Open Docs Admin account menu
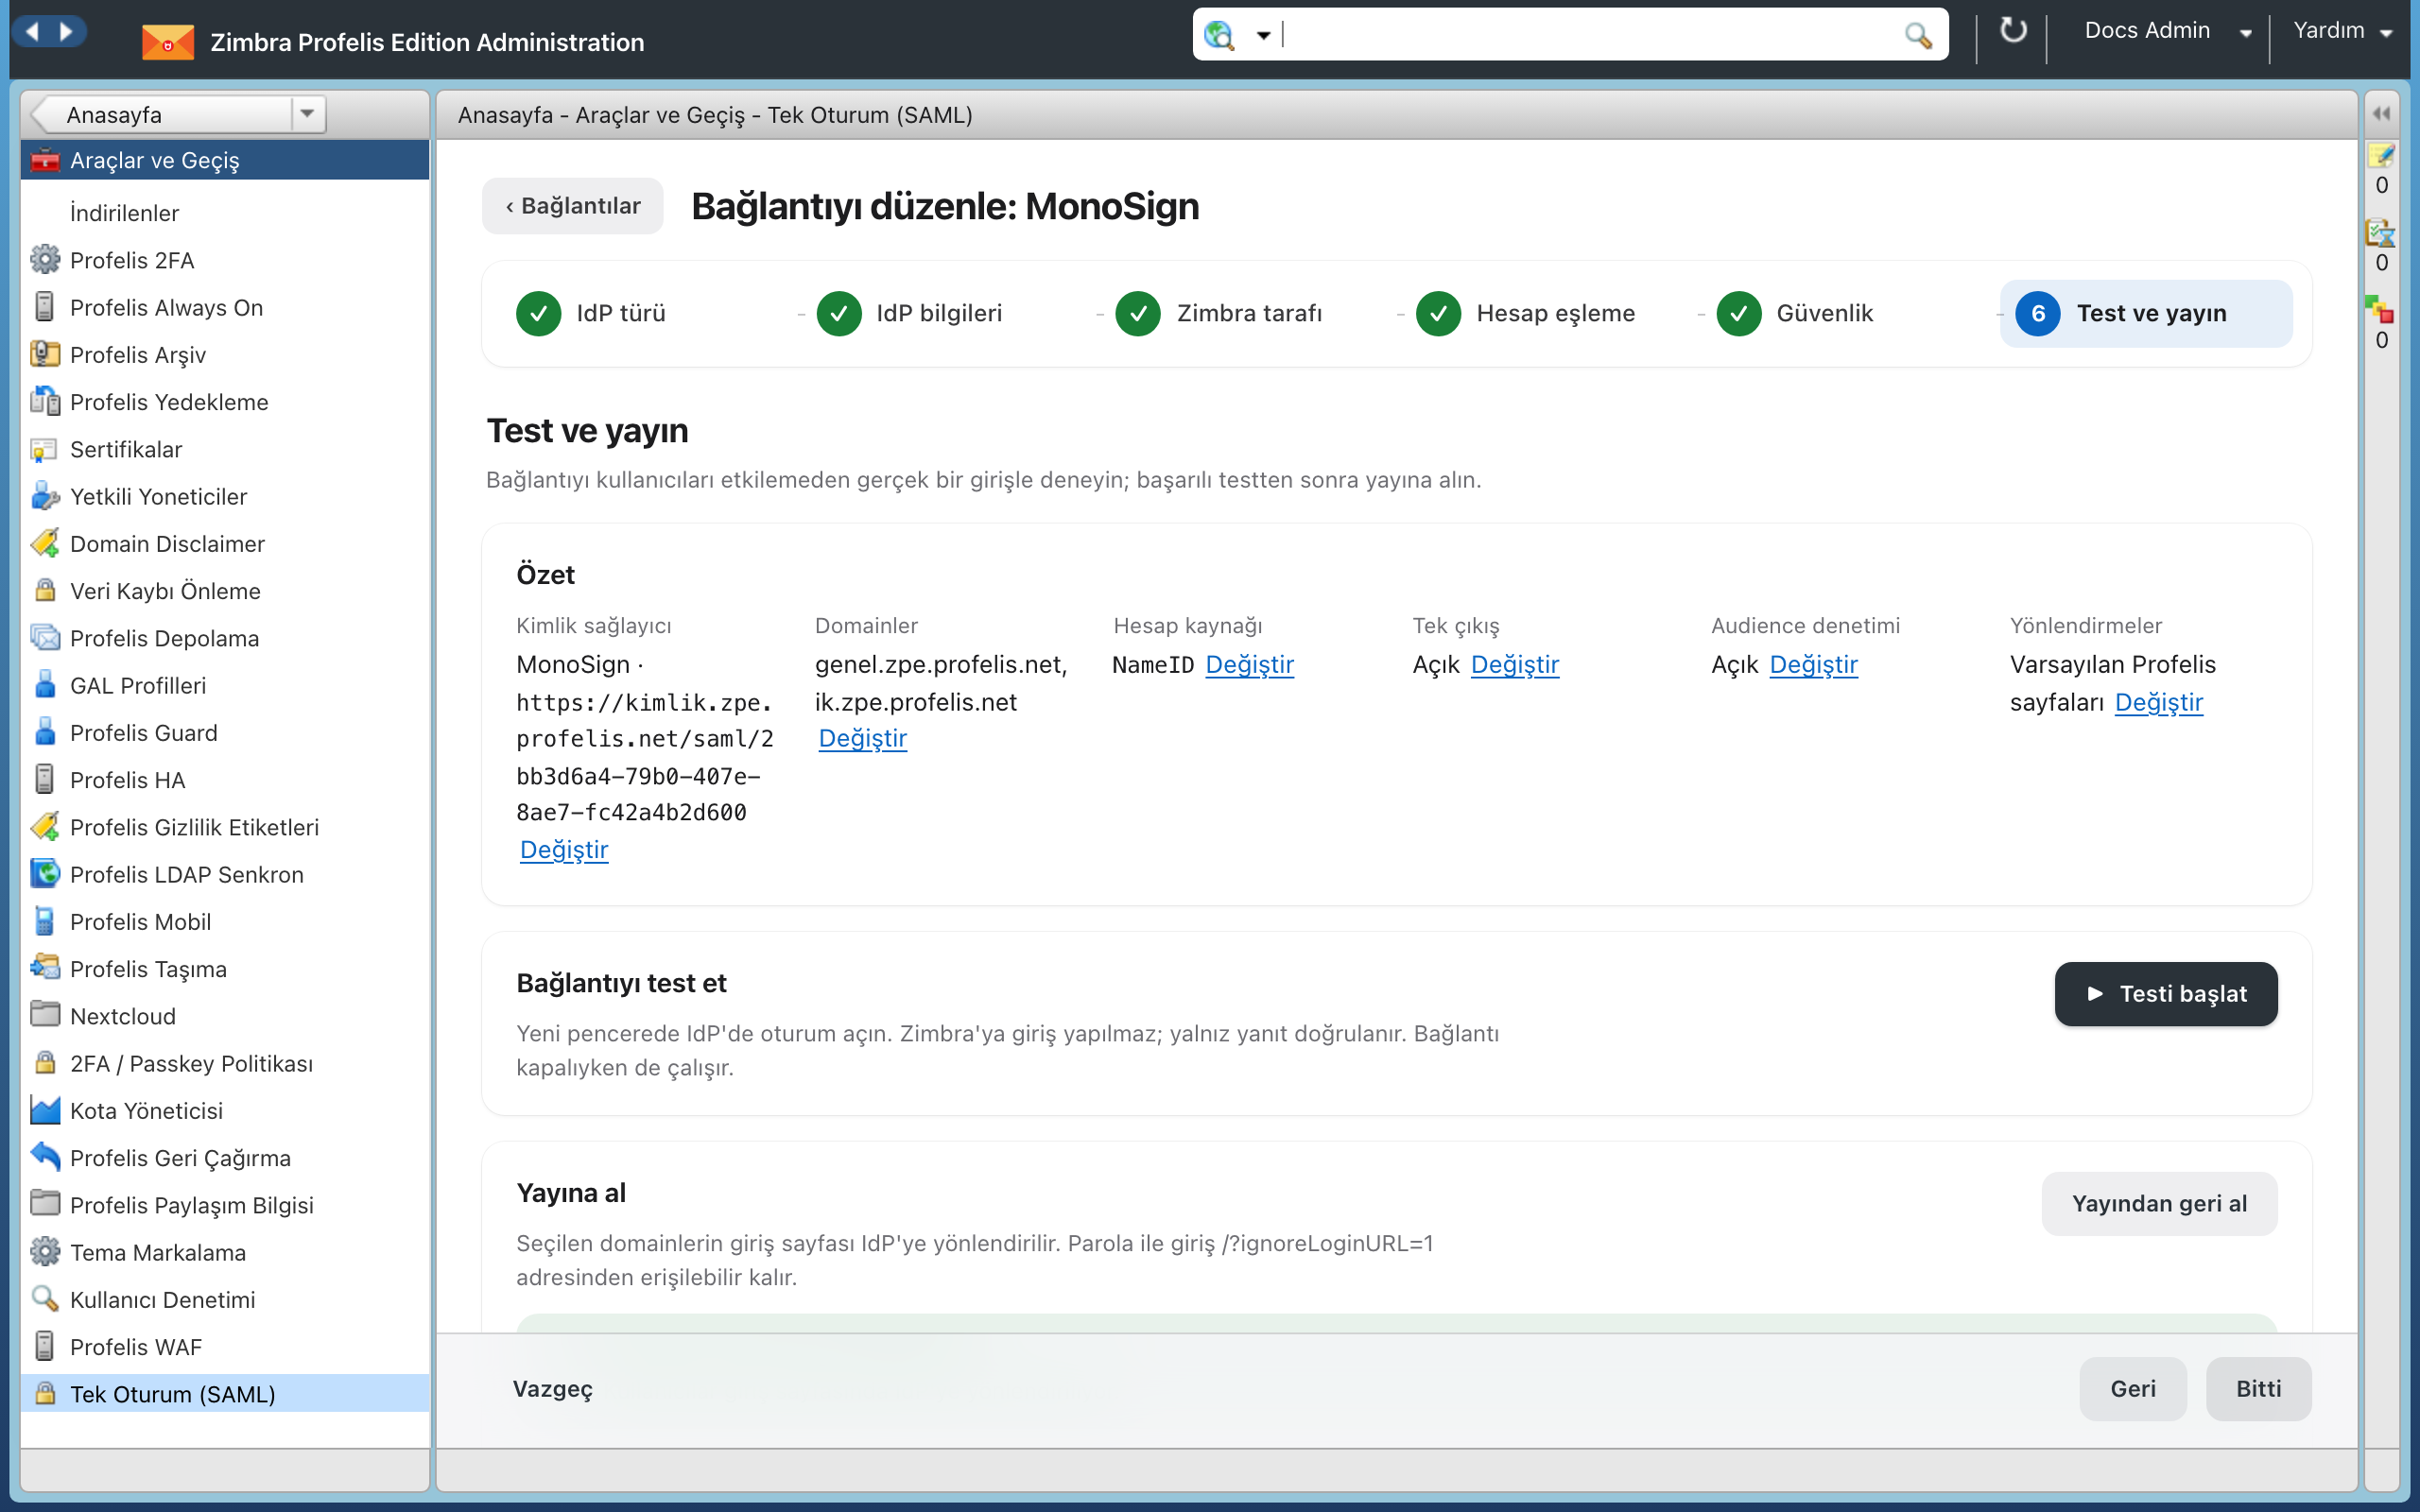The width and height of the screenshot is (2420, 1512). pyautogui.click(x=2166, y=31)
